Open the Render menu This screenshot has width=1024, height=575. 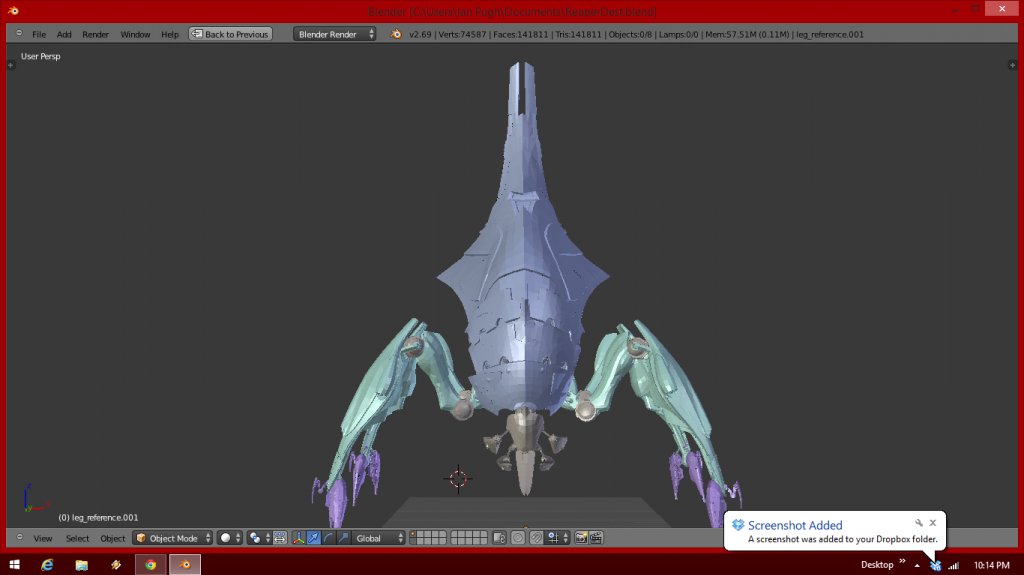point(95,34)
